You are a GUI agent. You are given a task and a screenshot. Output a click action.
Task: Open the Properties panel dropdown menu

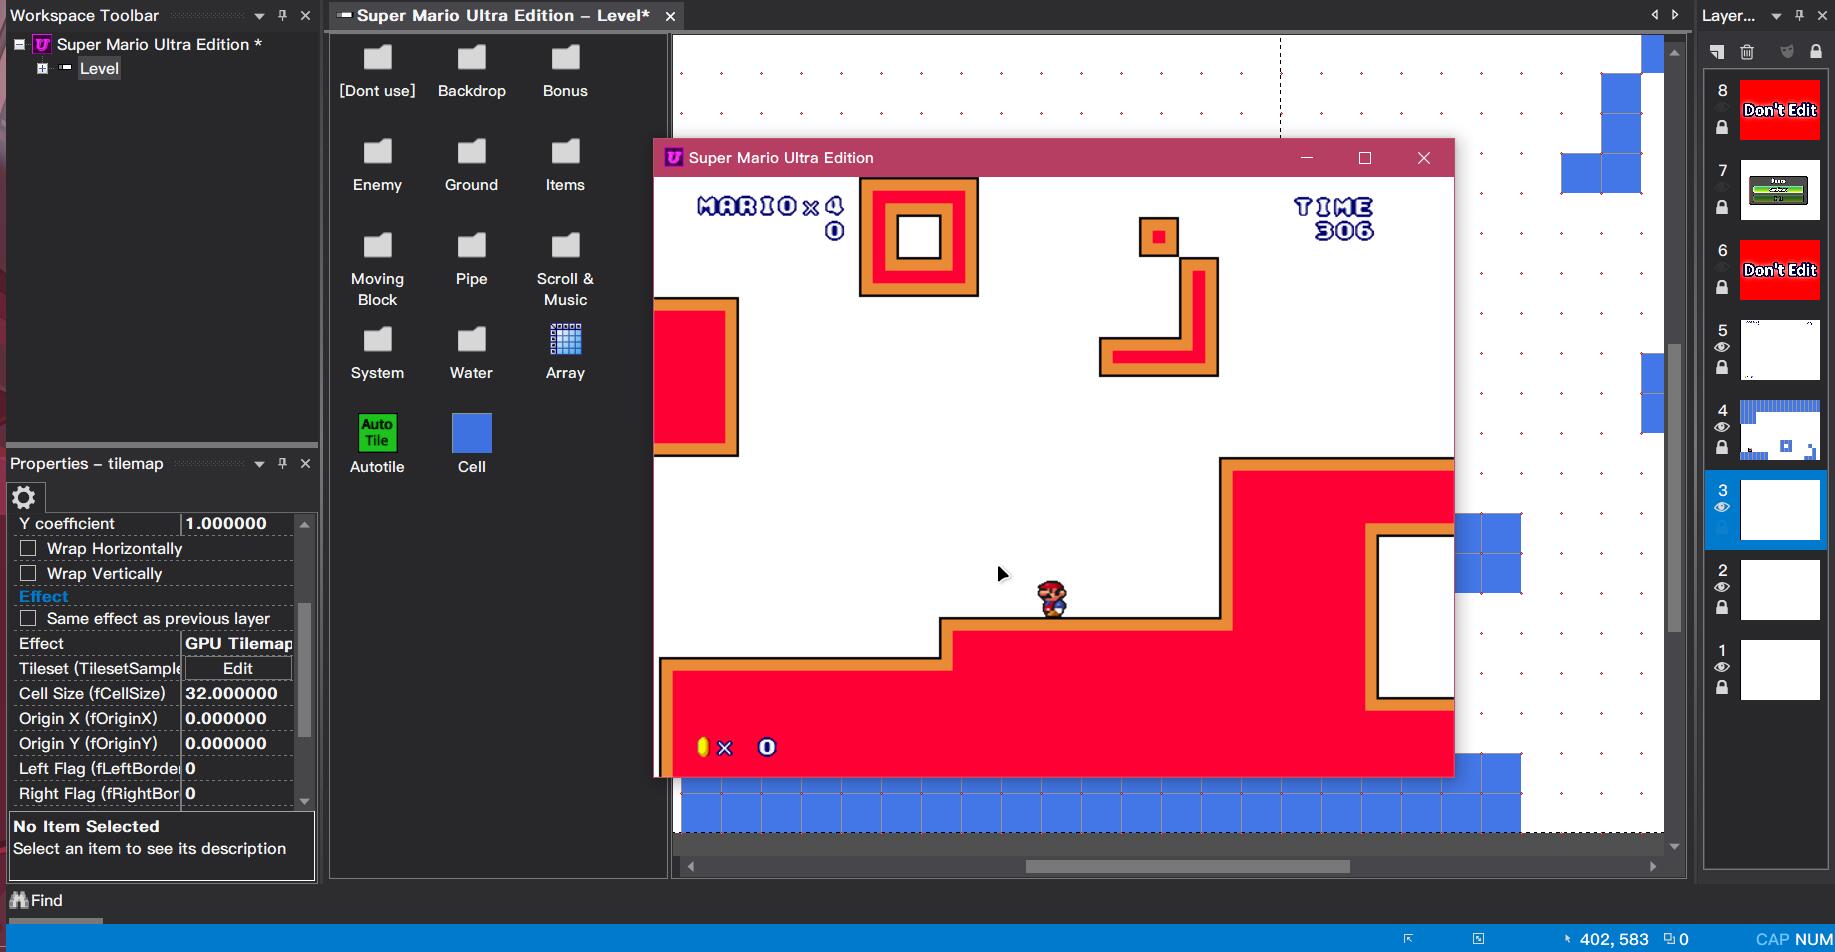click(x=259, y=464)
